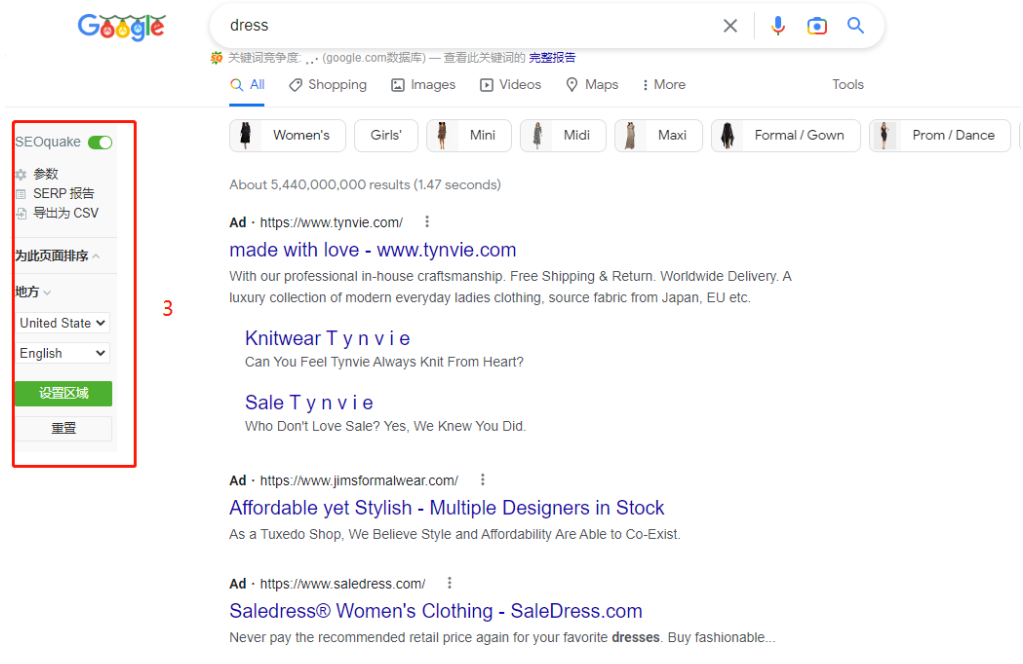The image size is (1023, 664).
Task: Click the SEOquake keyword difficulty icon
Action: pos(217,58)
